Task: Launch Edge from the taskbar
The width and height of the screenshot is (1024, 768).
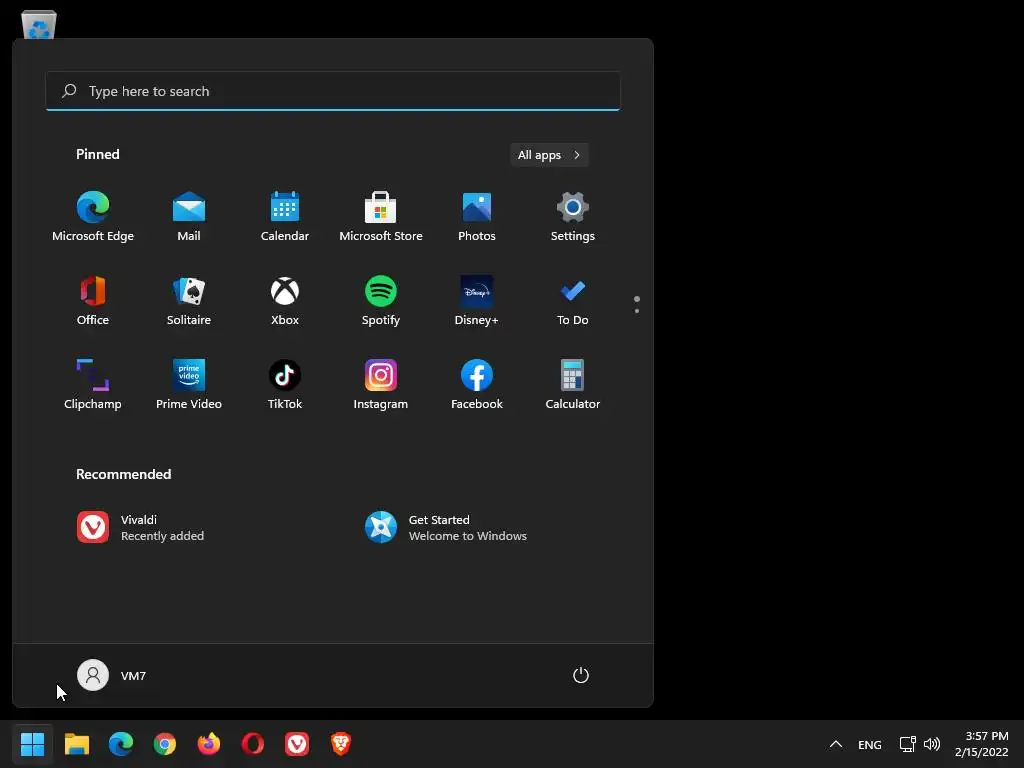Action: [x=121, y=744]
